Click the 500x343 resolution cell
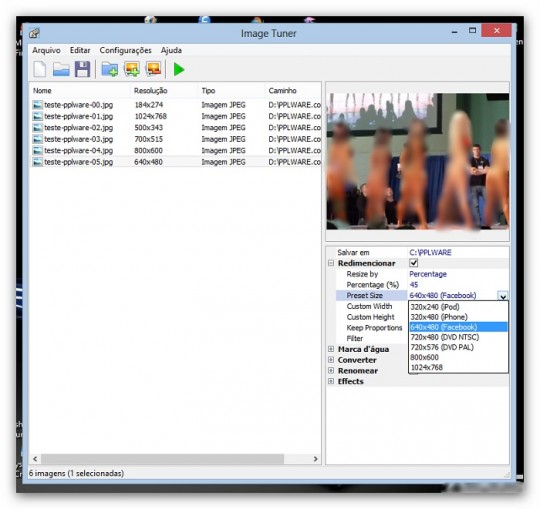This screenshot has height=509, width=540. pyautogui.click(x=148, y=127)
